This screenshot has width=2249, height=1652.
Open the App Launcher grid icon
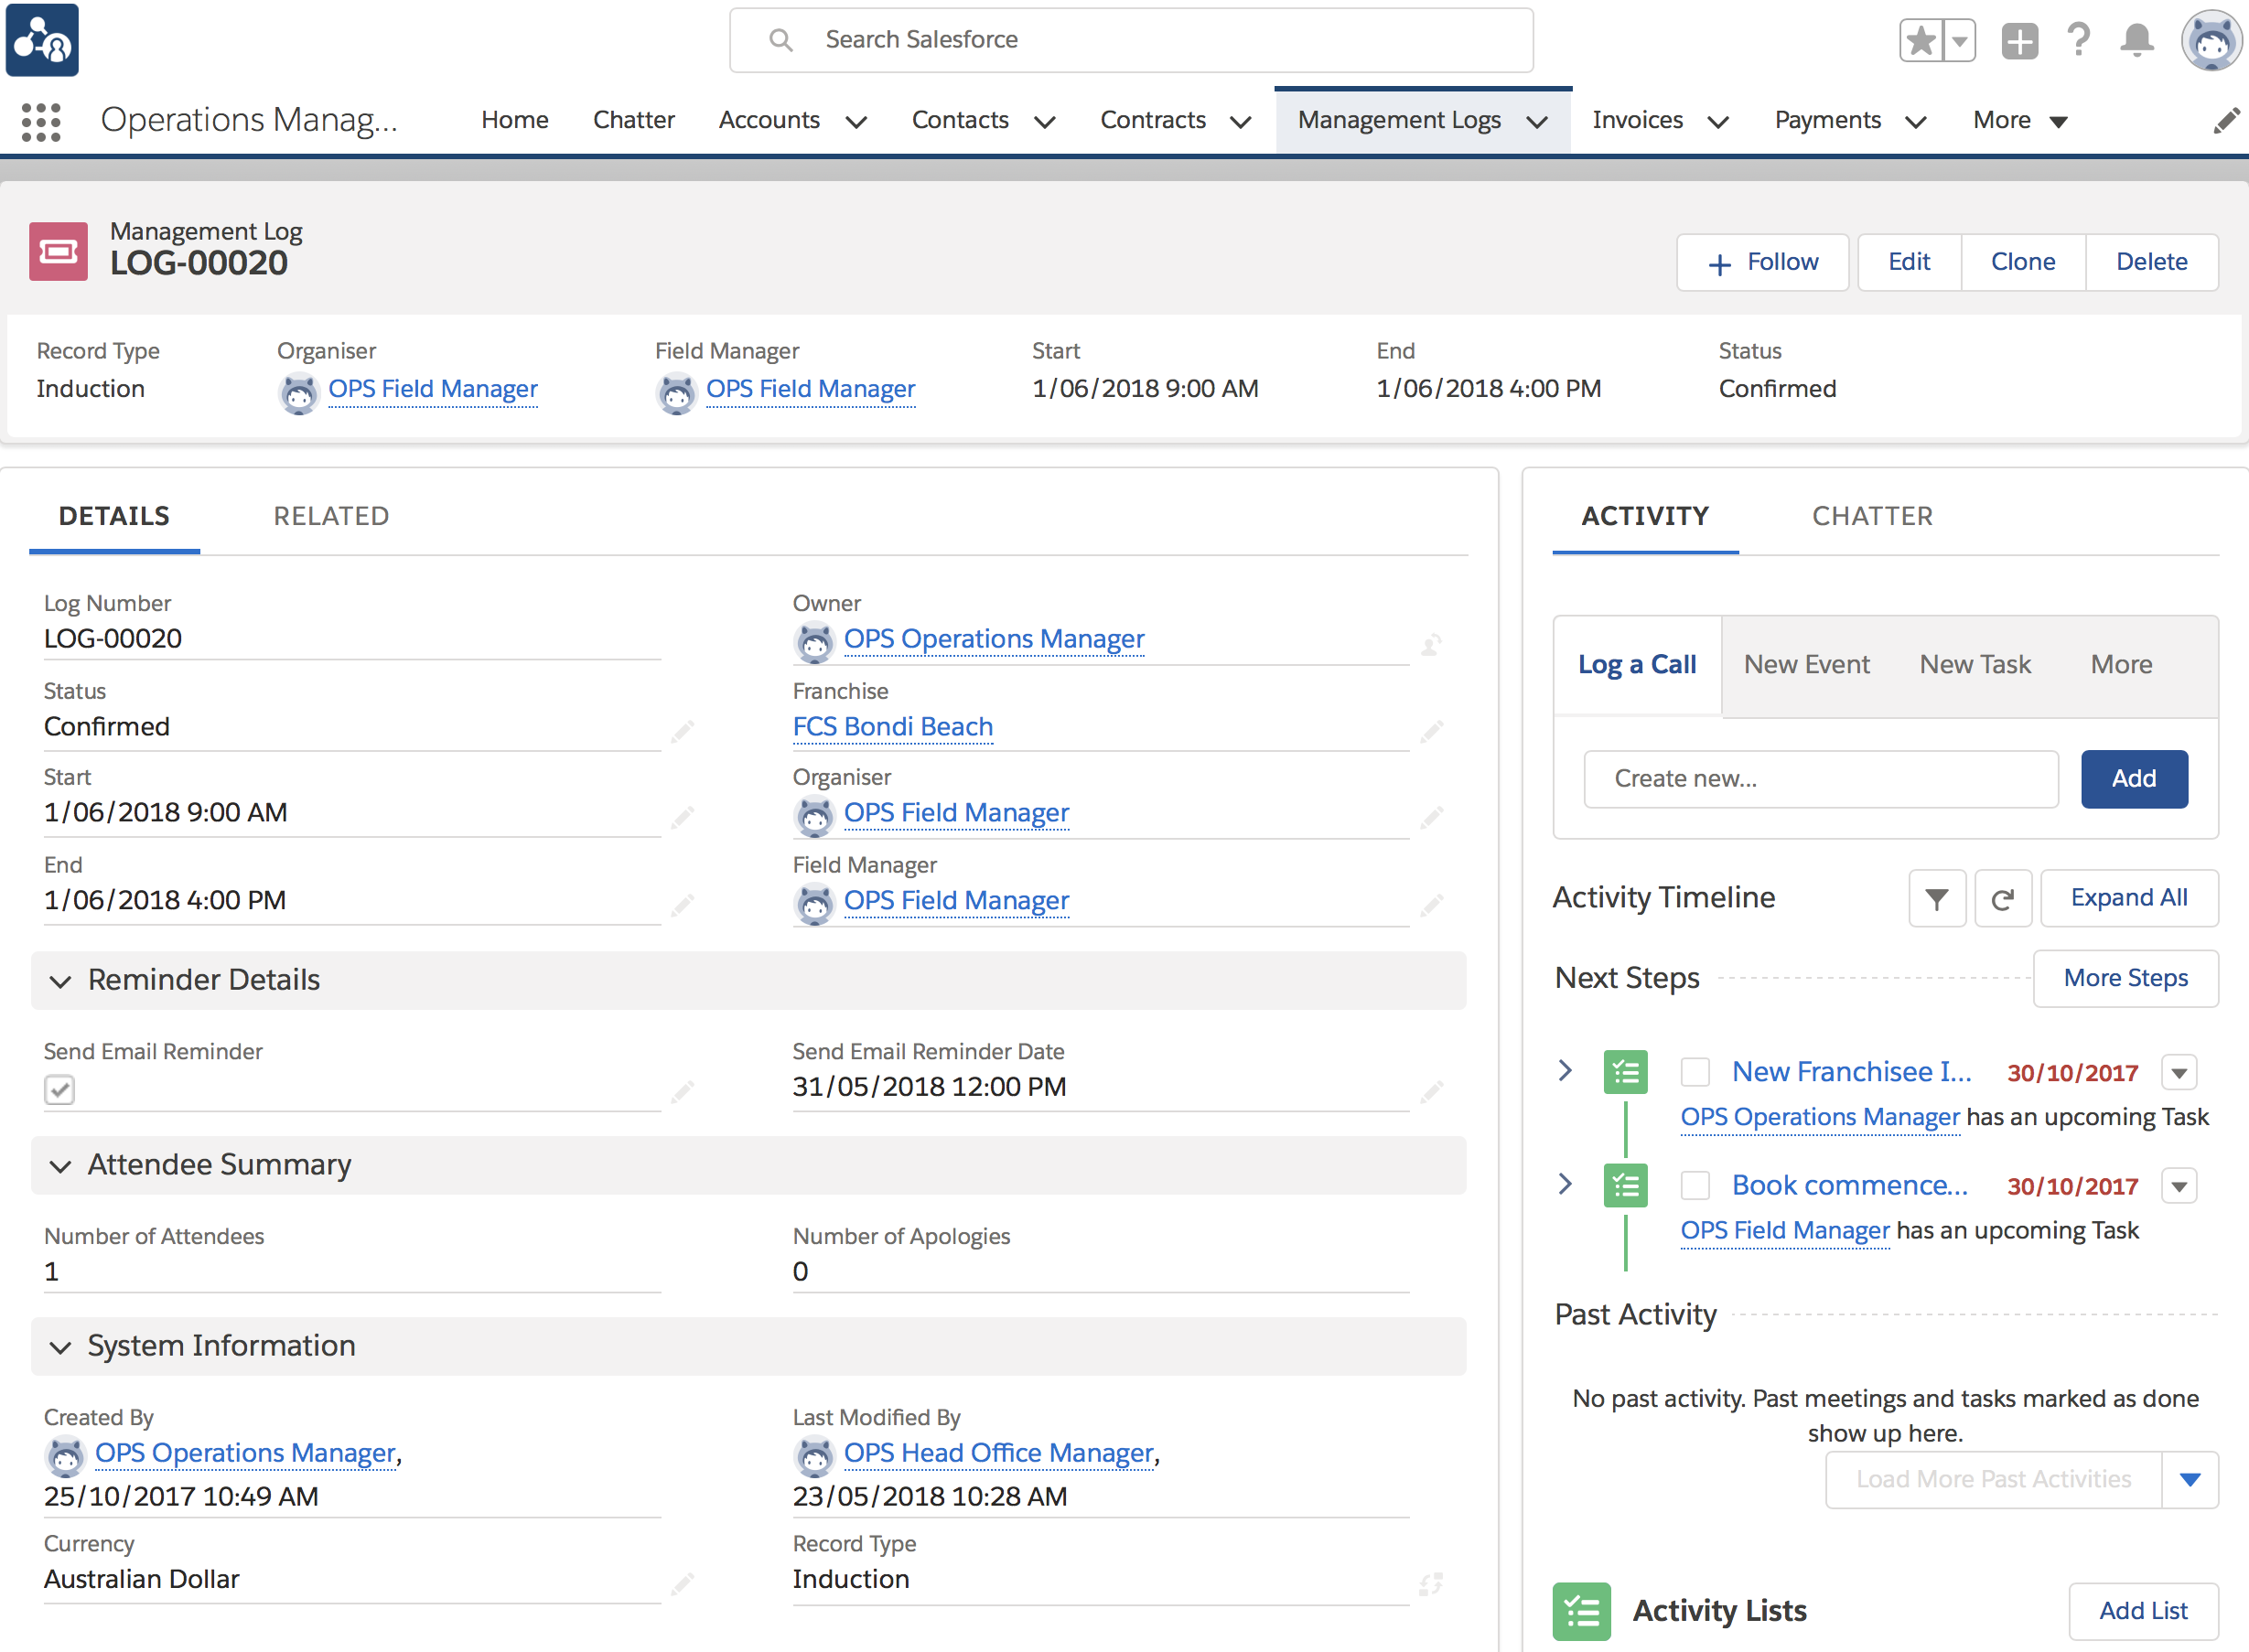(41, 121)
